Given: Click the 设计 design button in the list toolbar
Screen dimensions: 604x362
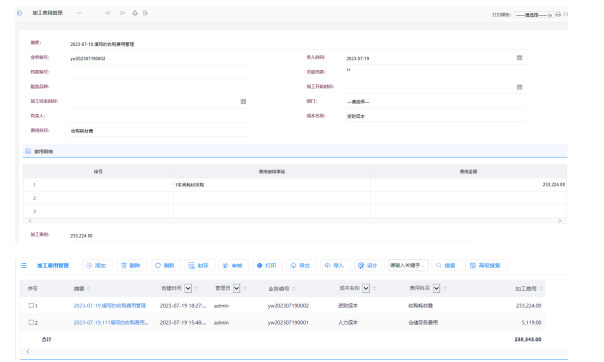Looking at the screenshot, I should click(369, 265).
